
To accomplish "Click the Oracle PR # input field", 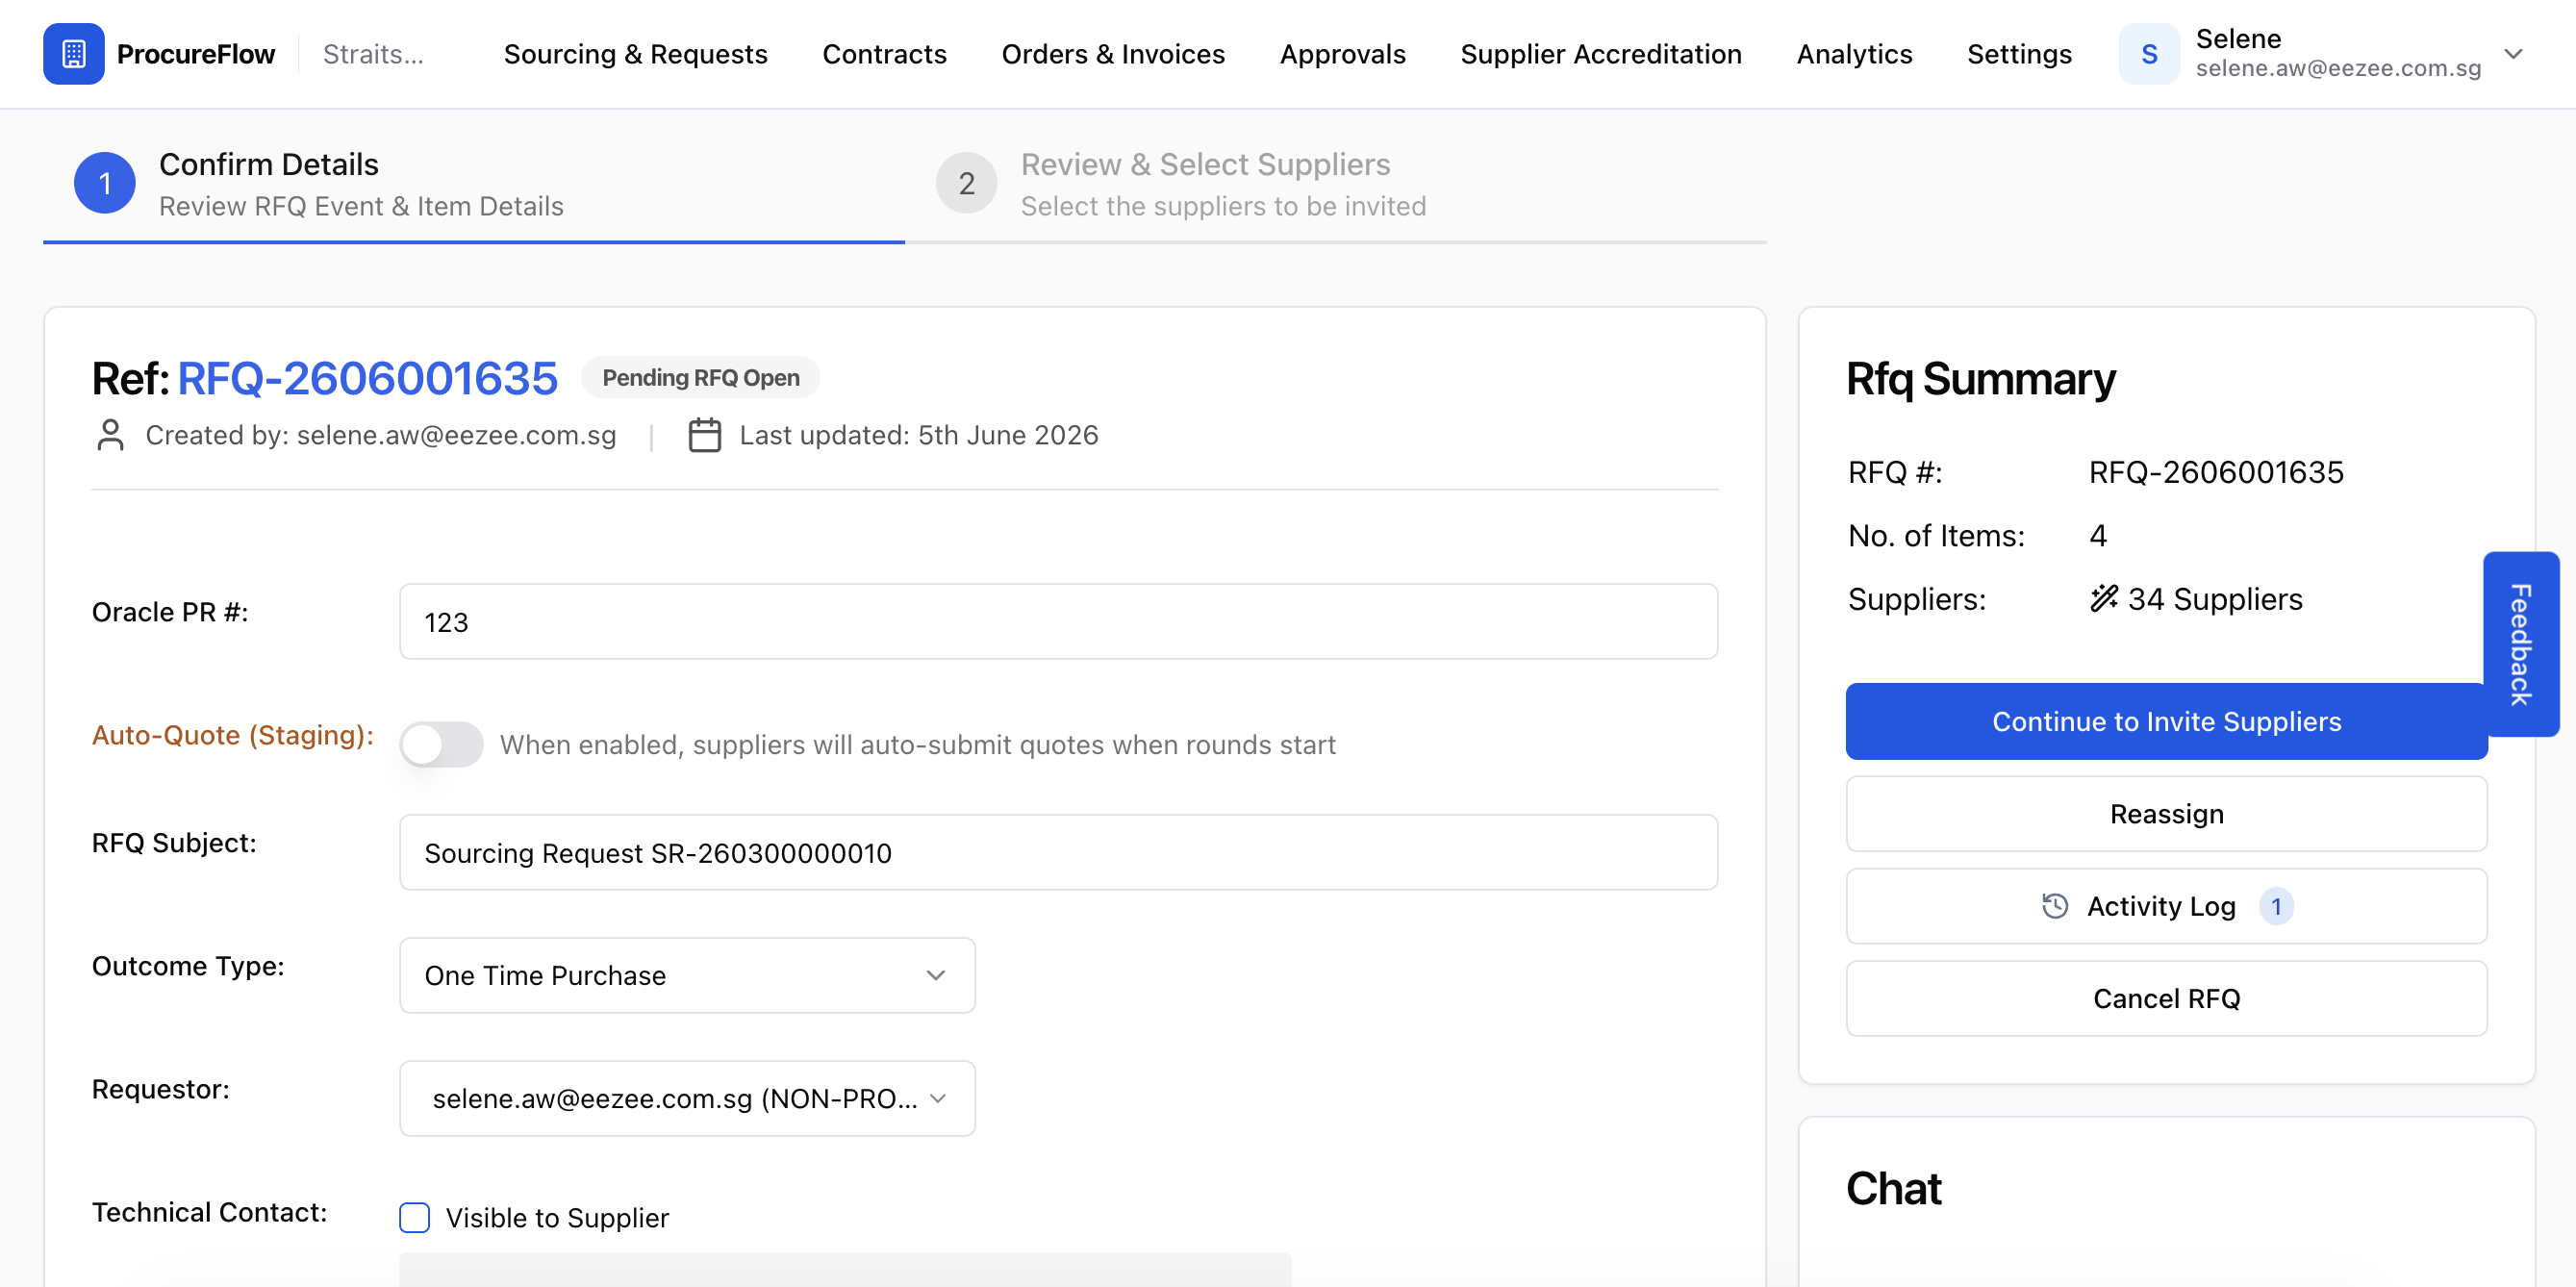I will tap(1058, 621).
